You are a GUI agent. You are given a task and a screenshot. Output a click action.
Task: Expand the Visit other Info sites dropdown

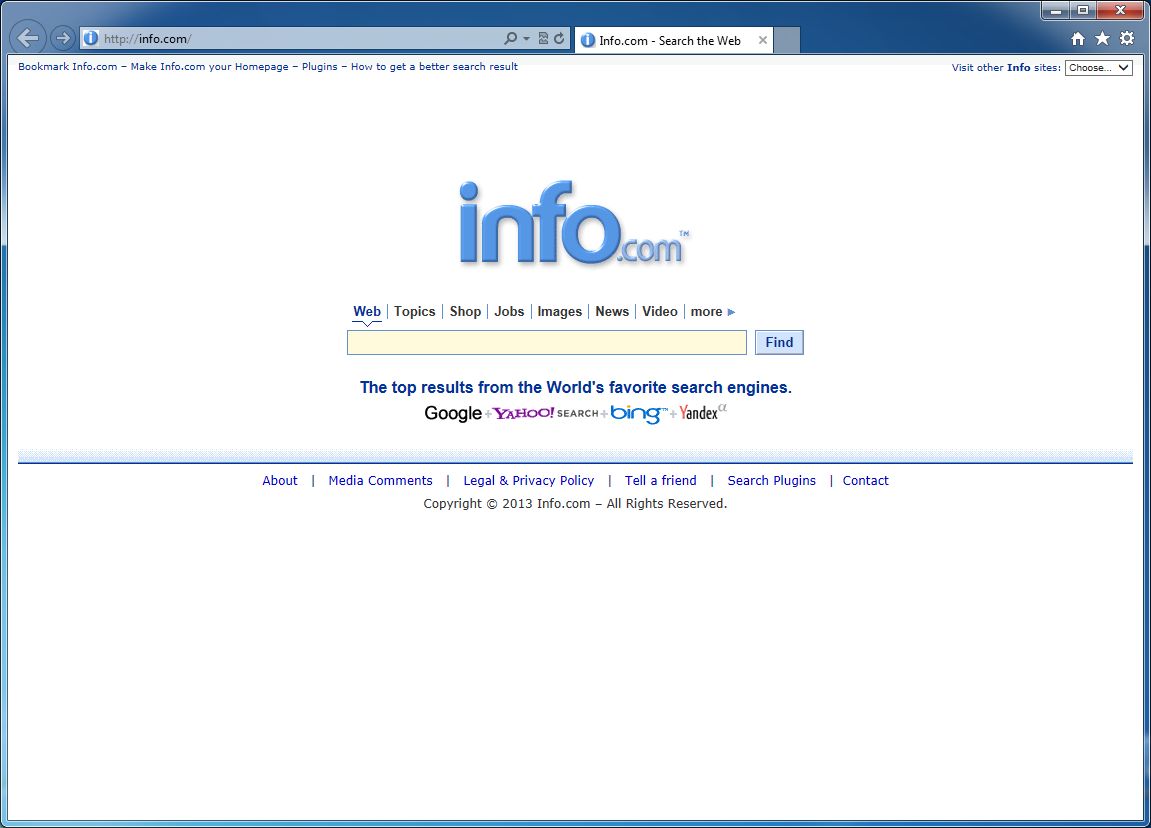click(x=1098, y=68)
